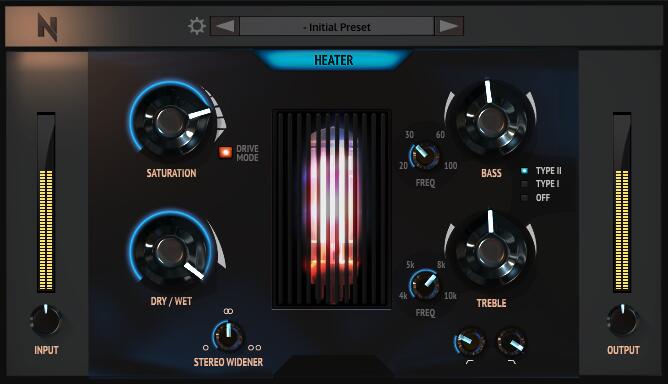This screenshot has height=384, width=668.
Task: Click the Saturation knob
Action: (171, 121)
